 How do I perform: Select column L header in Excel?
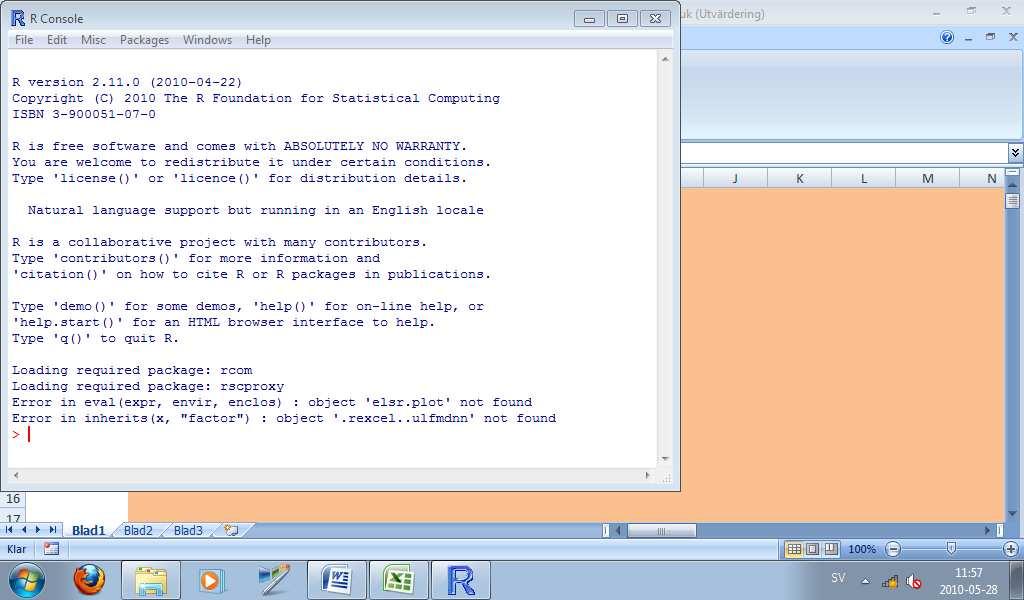[x=863, y=178]
